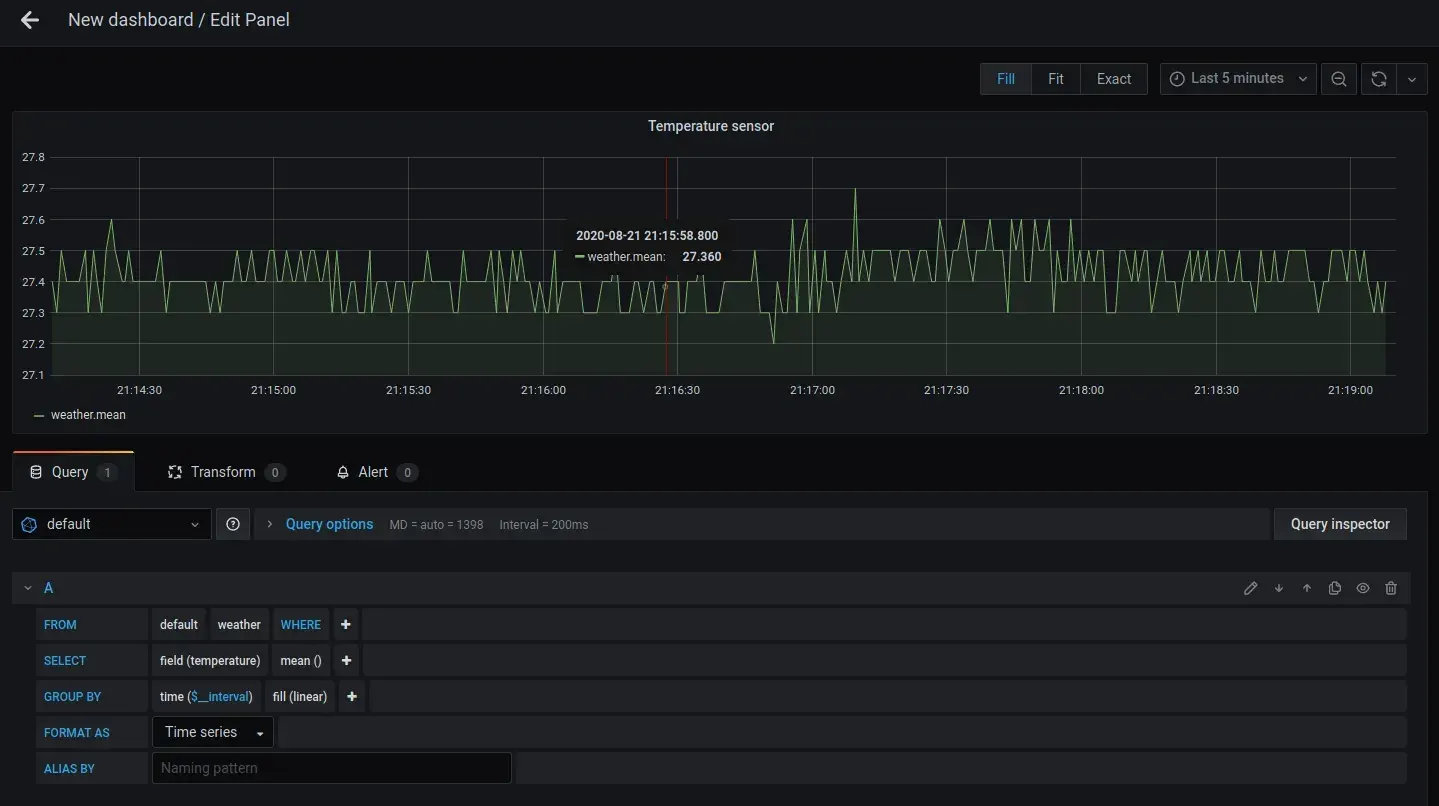The height and width of the screenshot is (806, 1439).
Task: Open the data source help icon
Action: (233, 524)
